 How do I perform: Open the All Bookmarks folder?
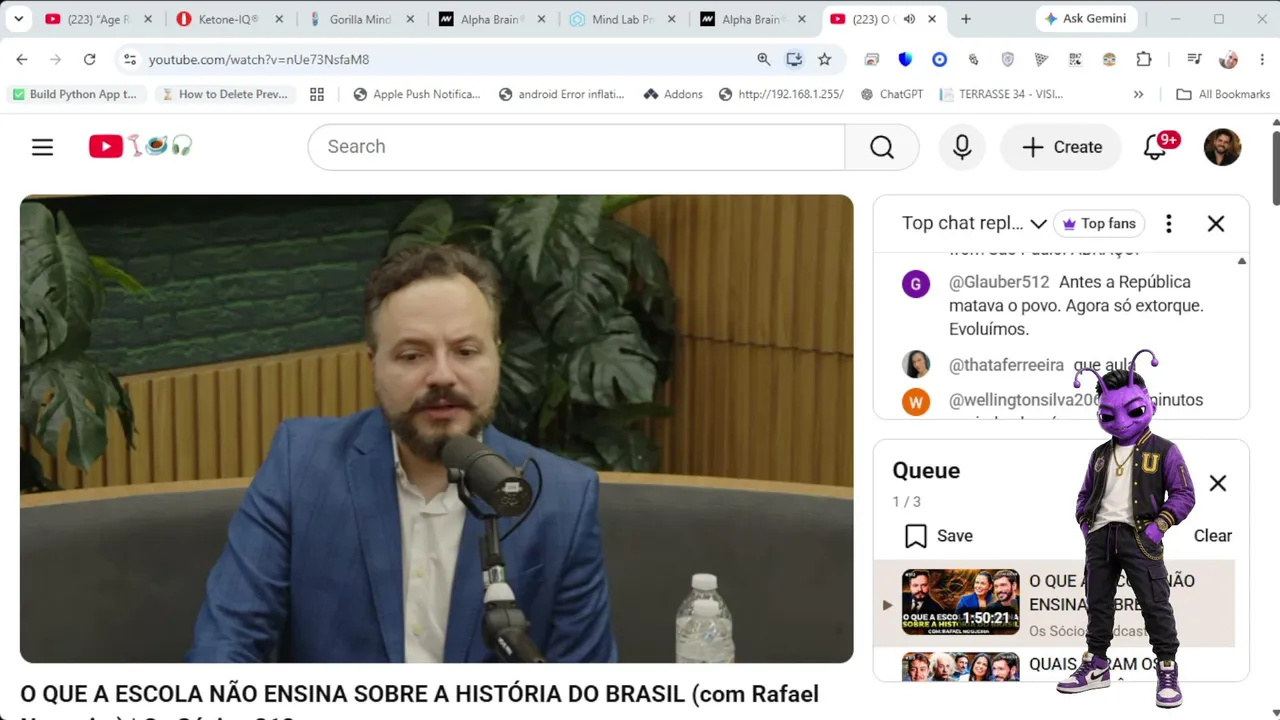(1223, 94)
